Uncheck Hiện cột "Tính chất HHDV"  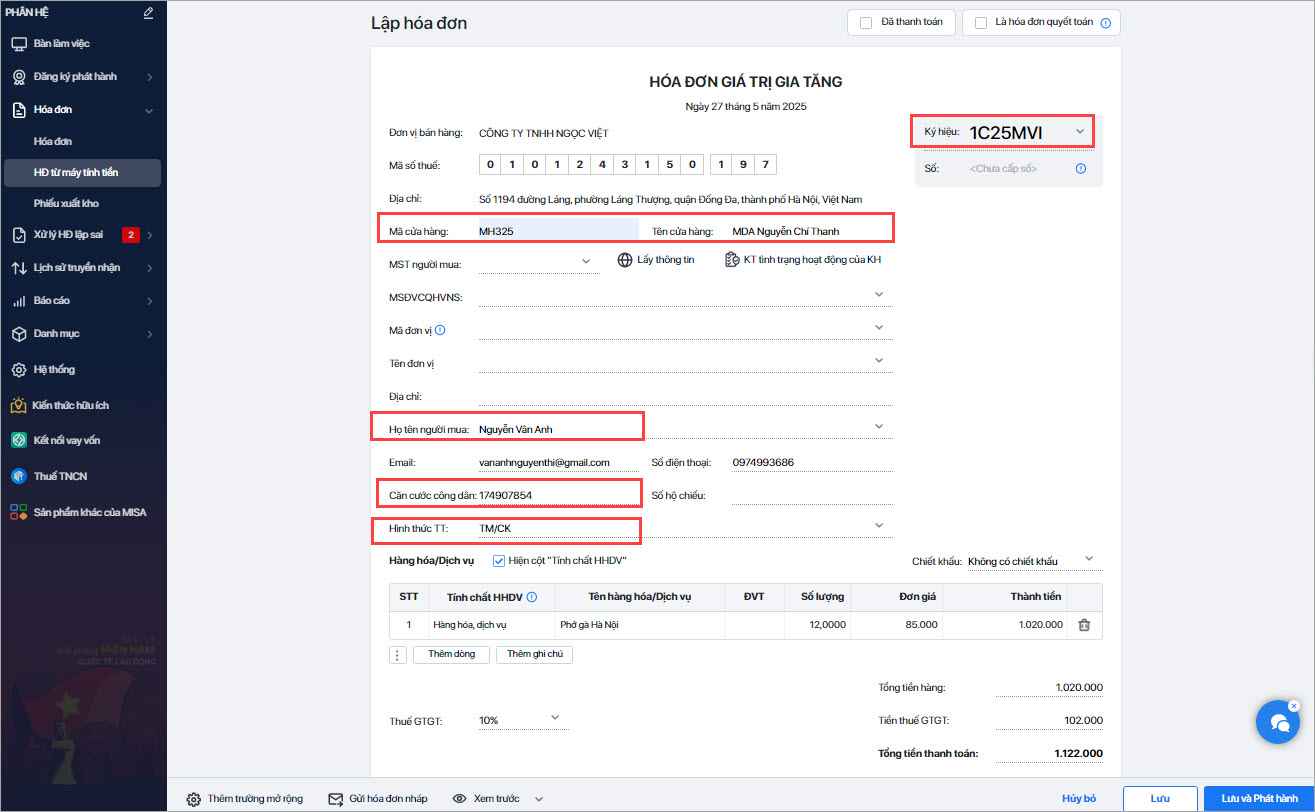[x=499, y=561]
